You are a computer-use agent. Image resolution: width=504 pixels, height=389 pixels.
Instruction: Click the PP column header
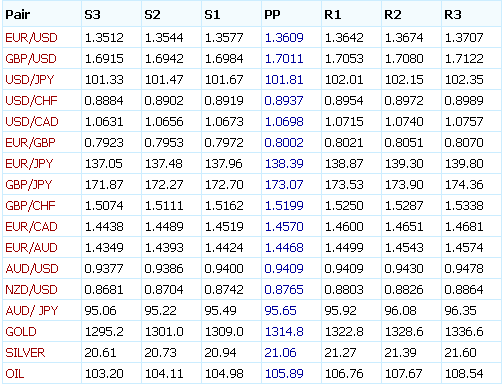(x=272, y=15)
